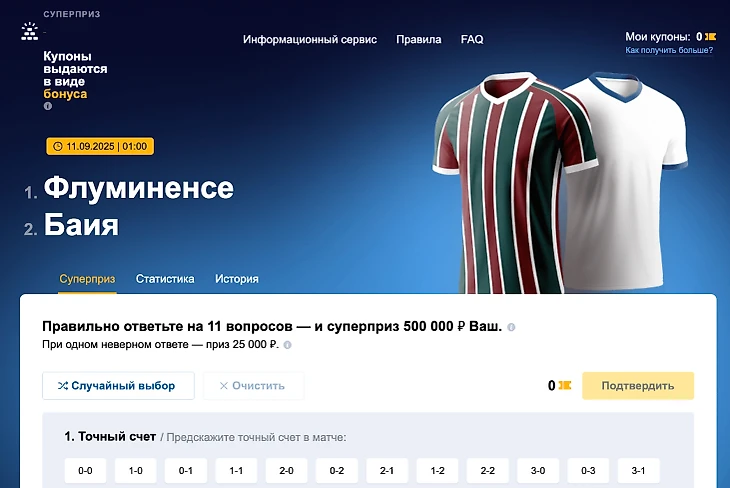Click the Случайный выбор button
730x488 pixels.
118,386
